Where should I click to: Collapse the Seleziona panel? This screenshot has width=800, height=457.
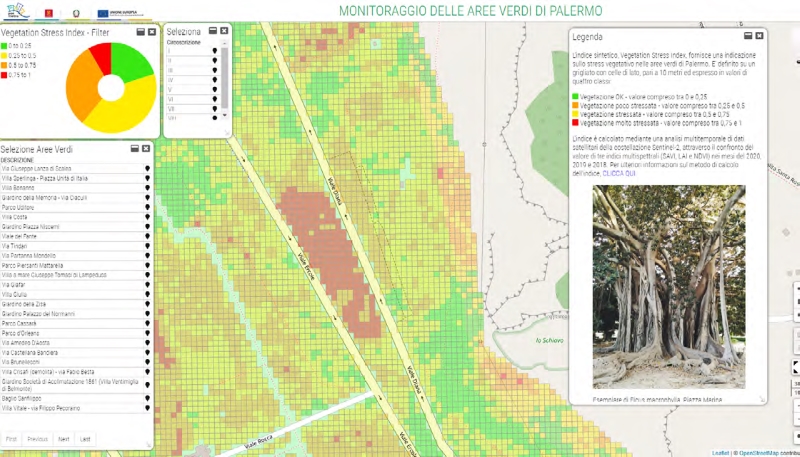213,31
